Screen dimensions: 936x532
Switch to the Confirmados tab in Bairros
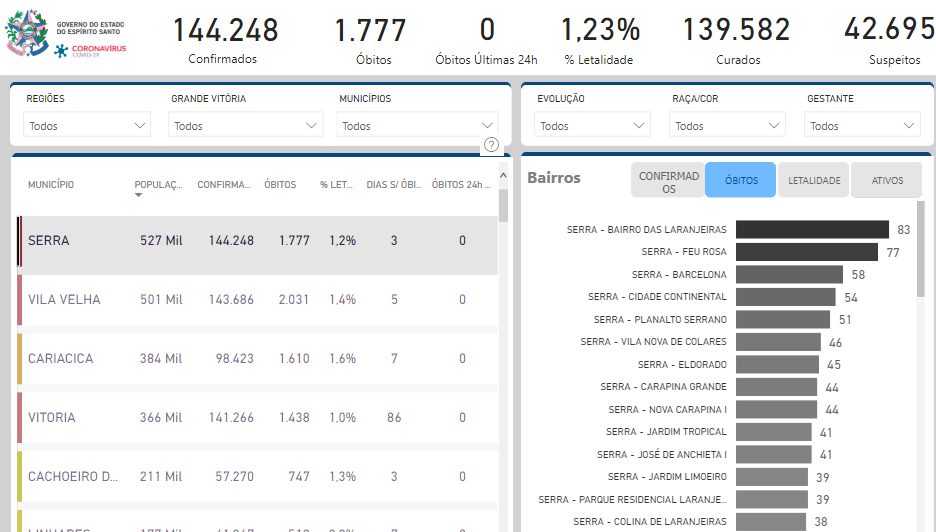[668, 180]
